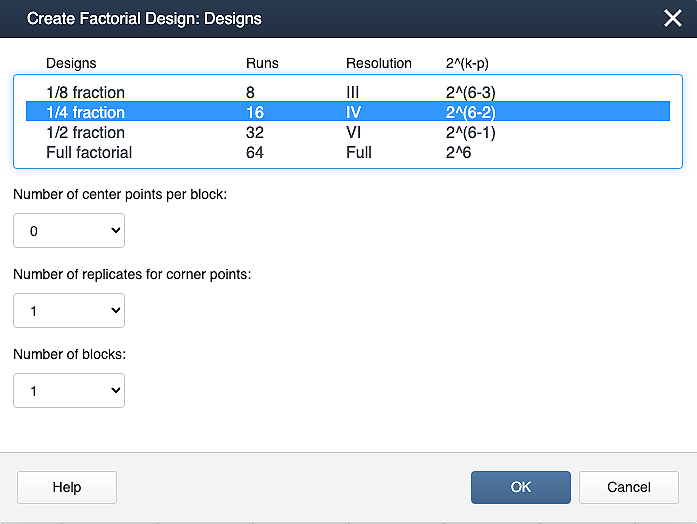
Task: Open the Number of blocks dropdown
Action: (69, 391)
